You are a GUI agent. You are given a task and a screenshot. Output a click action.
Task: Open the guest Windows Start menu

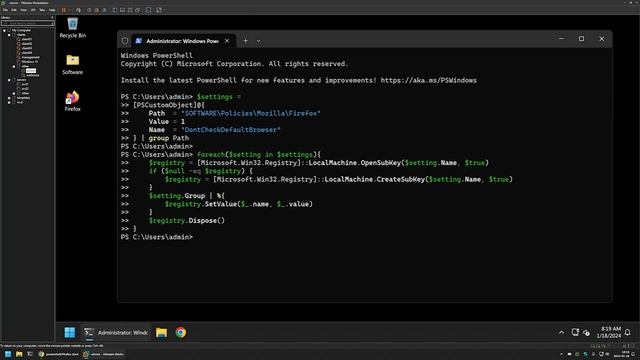click(70, 332)
